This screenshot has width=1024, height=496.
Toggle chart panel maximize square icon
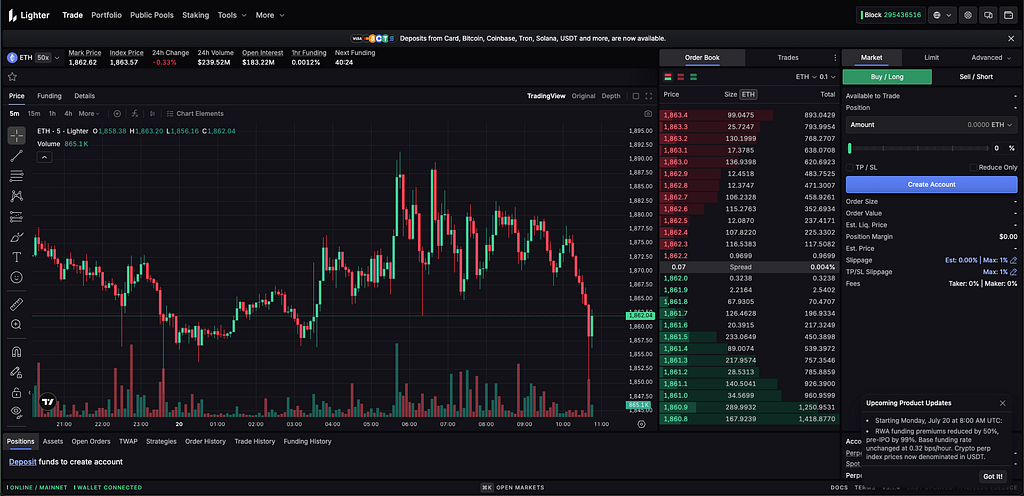(x=635, y=96)
